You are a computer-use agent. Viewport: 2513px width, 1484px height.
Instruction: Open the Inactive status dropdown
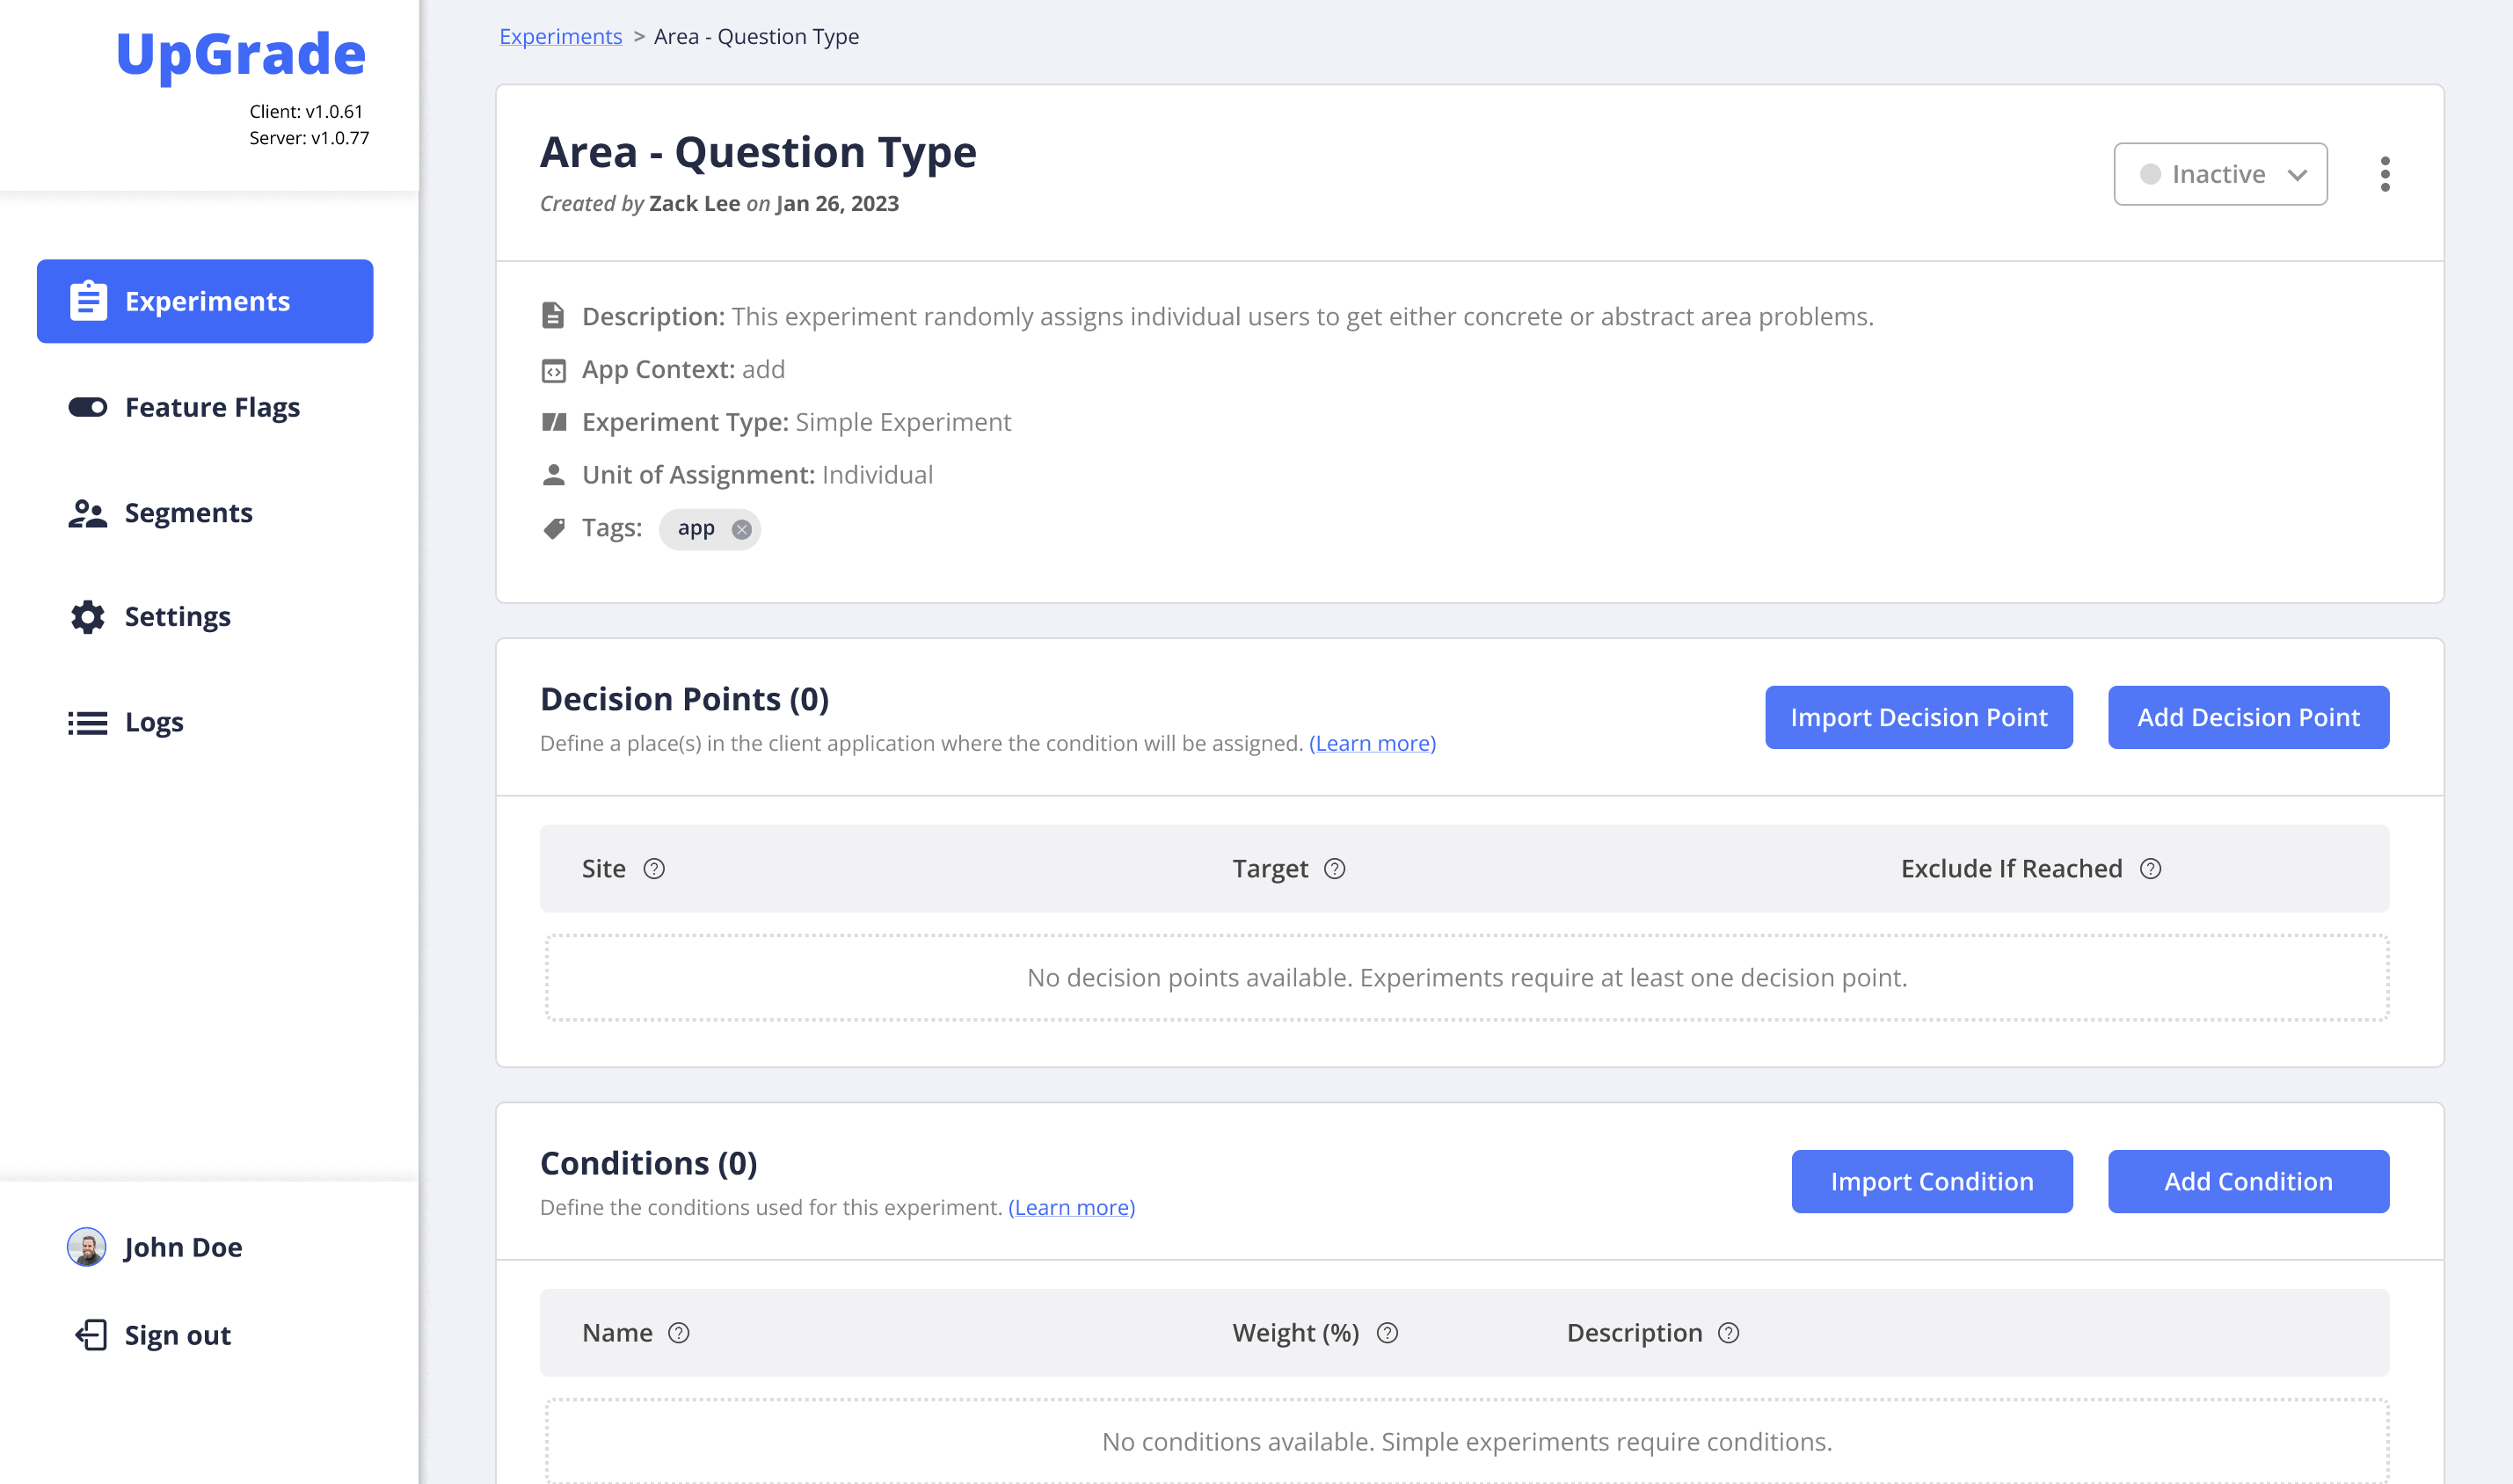click(2219, 174)
